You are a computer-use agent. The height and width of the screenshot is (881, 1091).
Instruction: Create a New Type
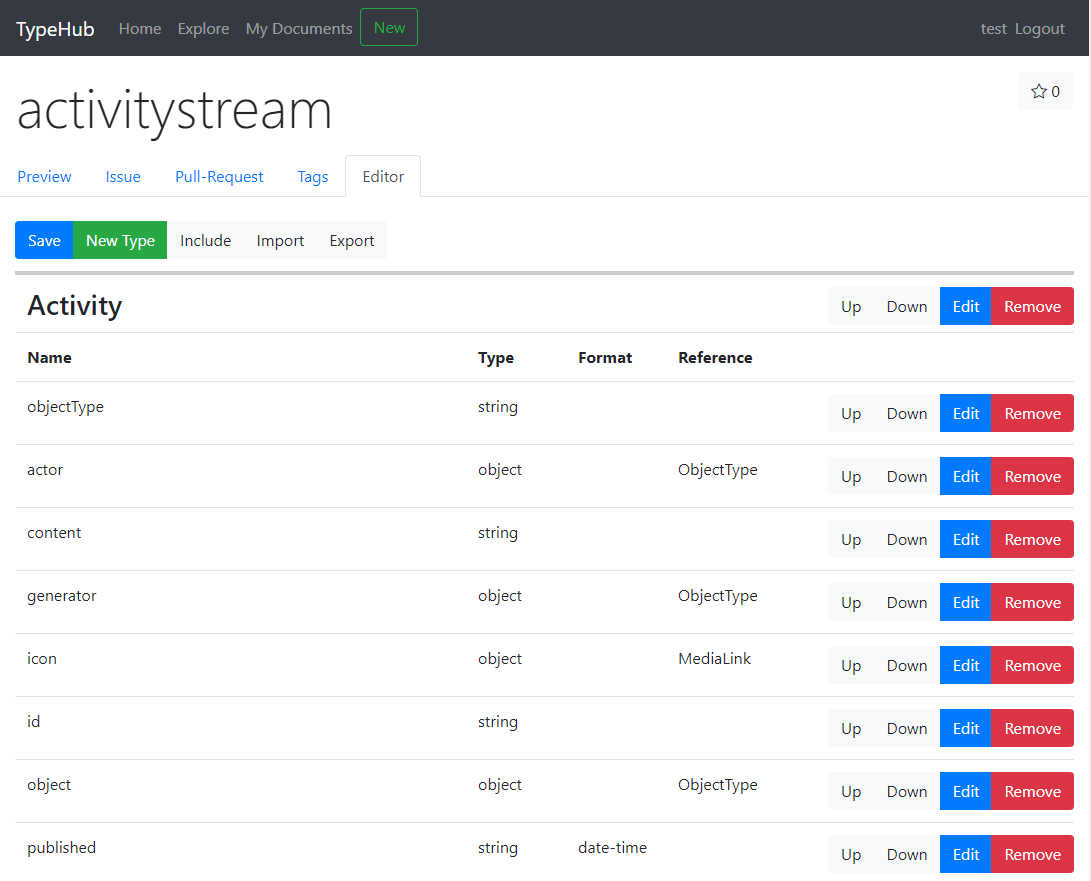(x=120, y=240)
